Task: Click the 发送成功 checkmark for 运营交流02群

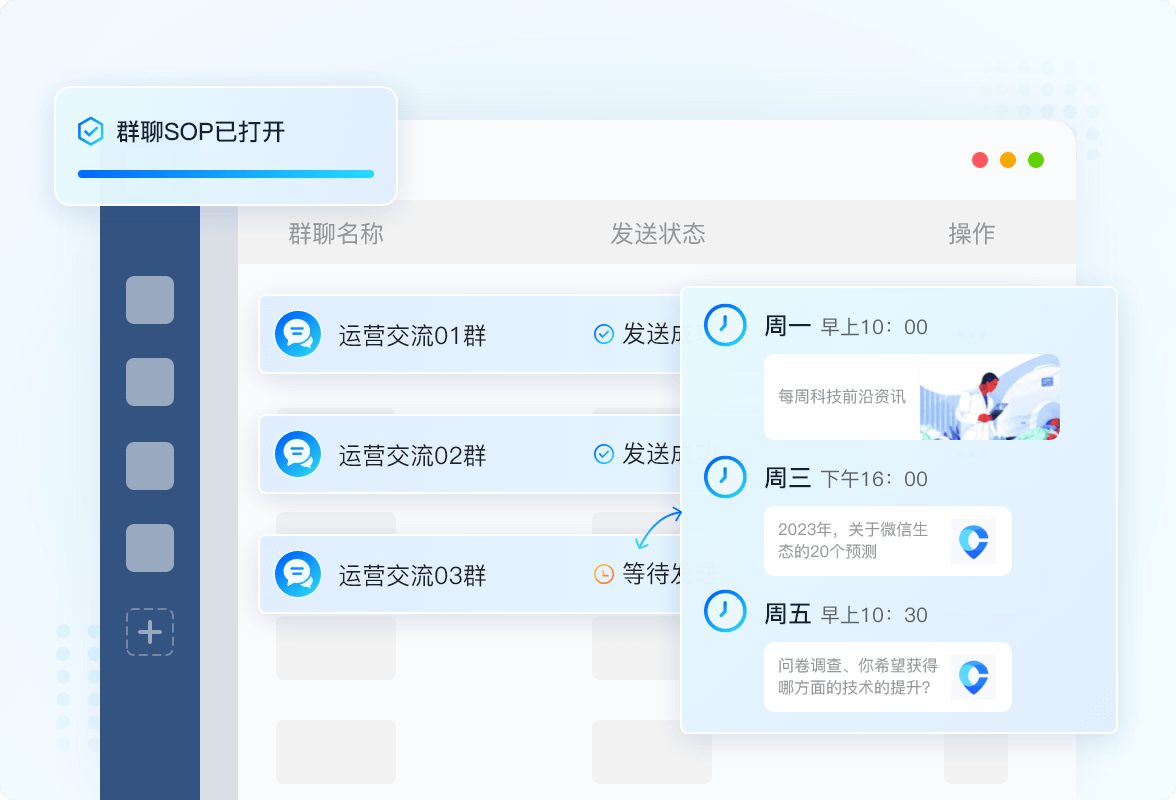Action: (x=604, y=454)
